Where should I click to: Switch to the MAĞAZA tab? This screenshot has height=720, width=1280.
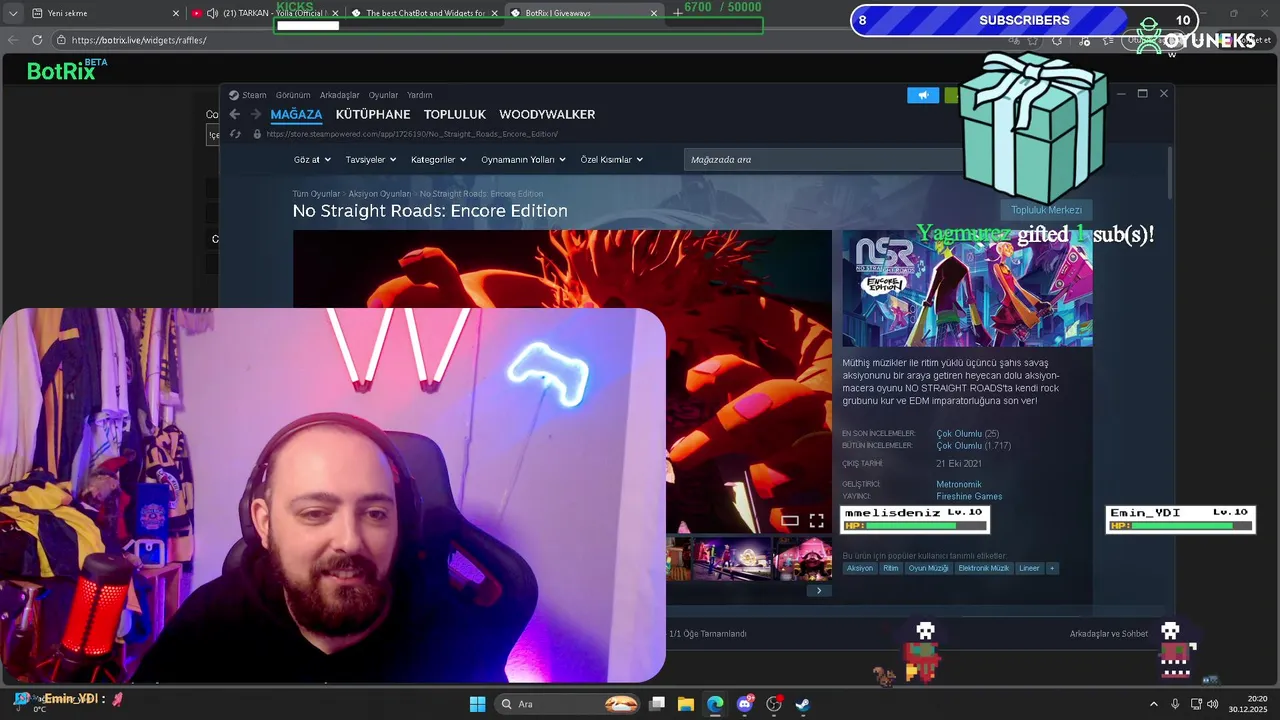pyautogui.click(x=296, y=114)
